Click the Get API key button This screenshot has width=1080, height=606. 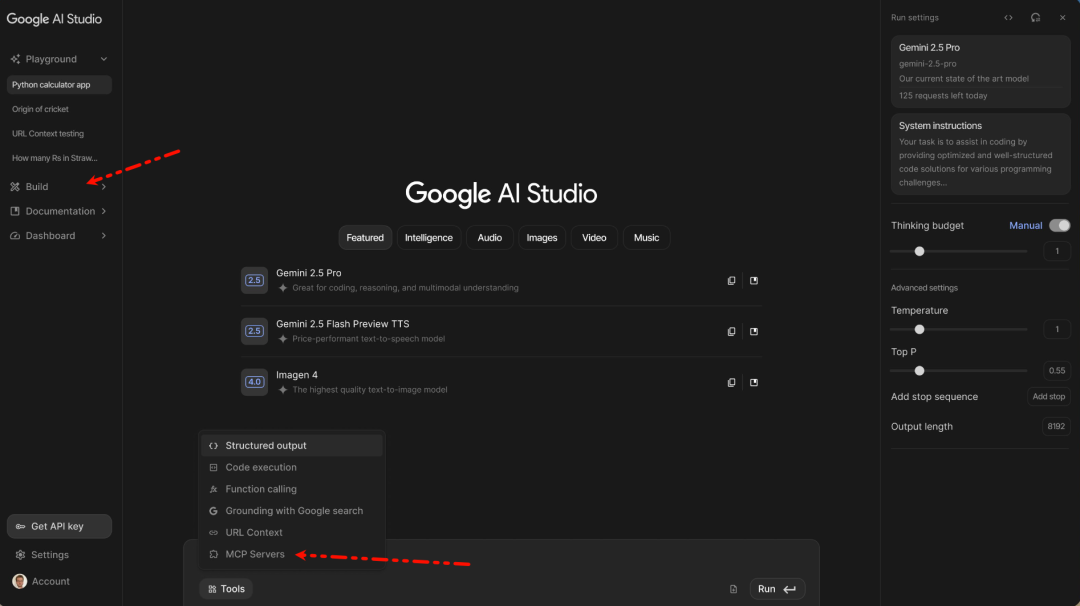(59, 527)
